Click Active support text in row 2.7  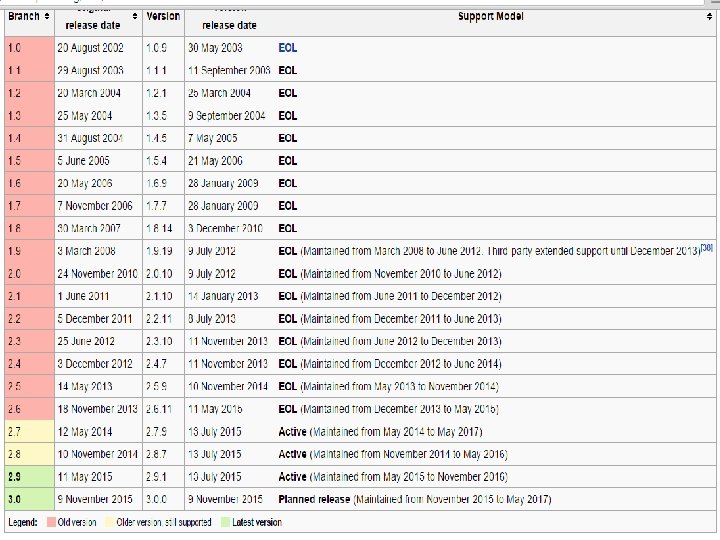[x=292, y=432]
